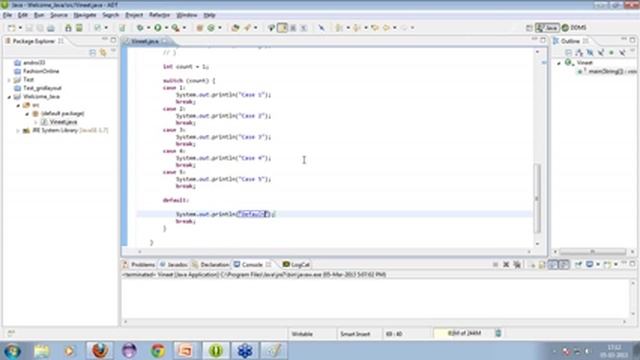Open Chrome from the taskbar

[158, 350]
